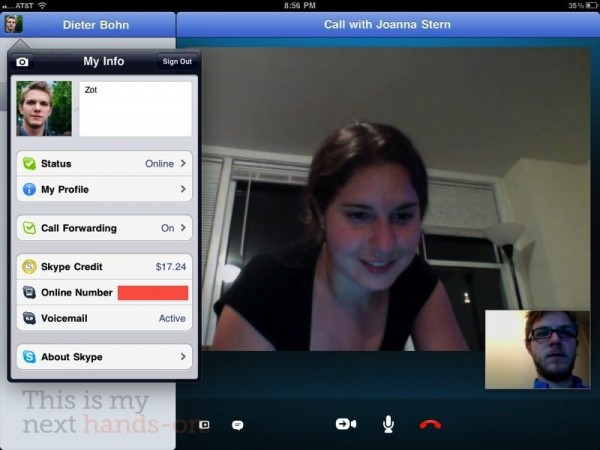The height and width of the screenshot is (450, 600).
Task: Tap the 8:56 PM clock
Action: coord(300,5)
